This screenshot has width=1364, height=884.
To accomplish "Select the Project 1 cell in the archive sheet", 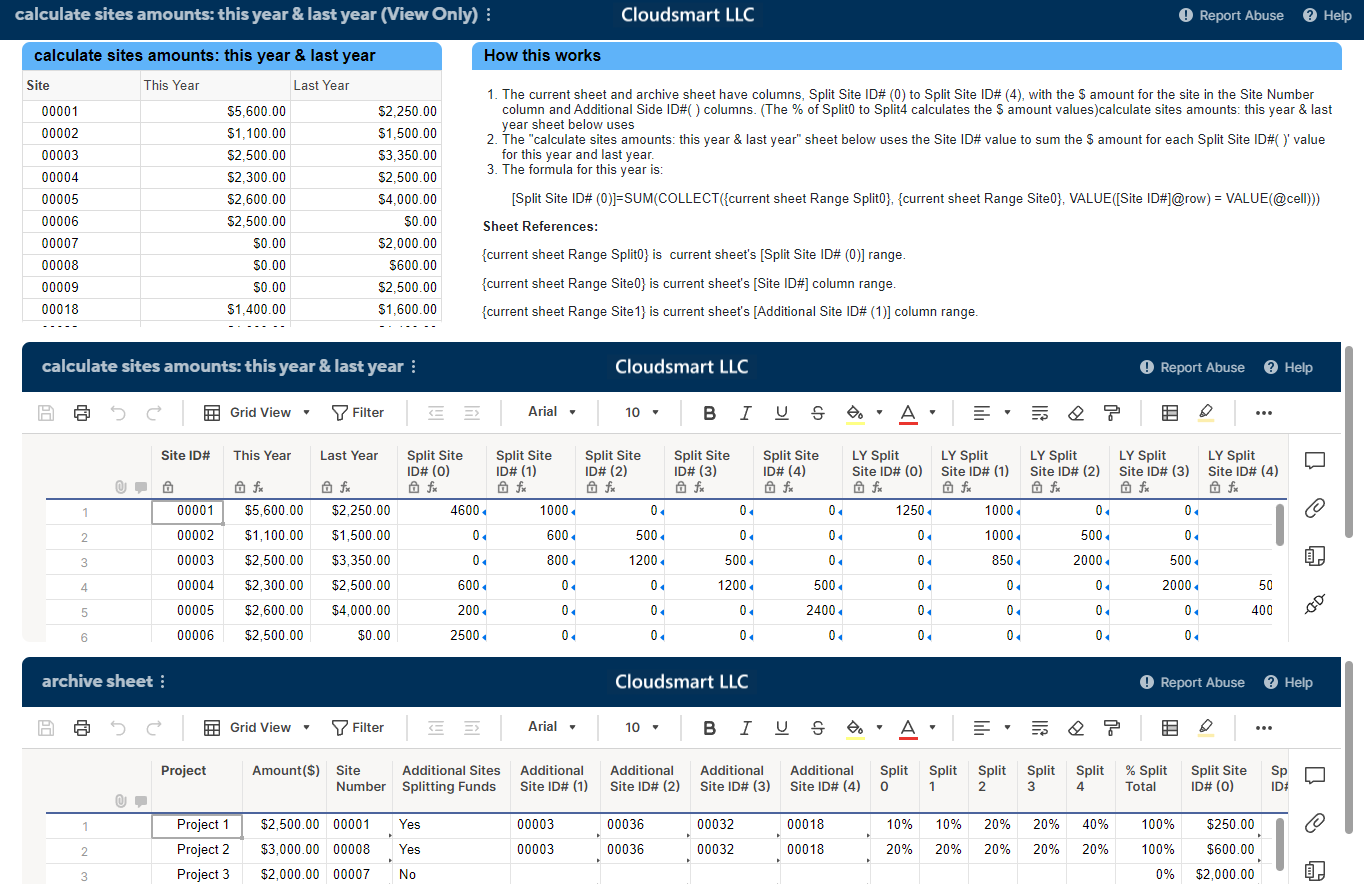I will 197,825.
